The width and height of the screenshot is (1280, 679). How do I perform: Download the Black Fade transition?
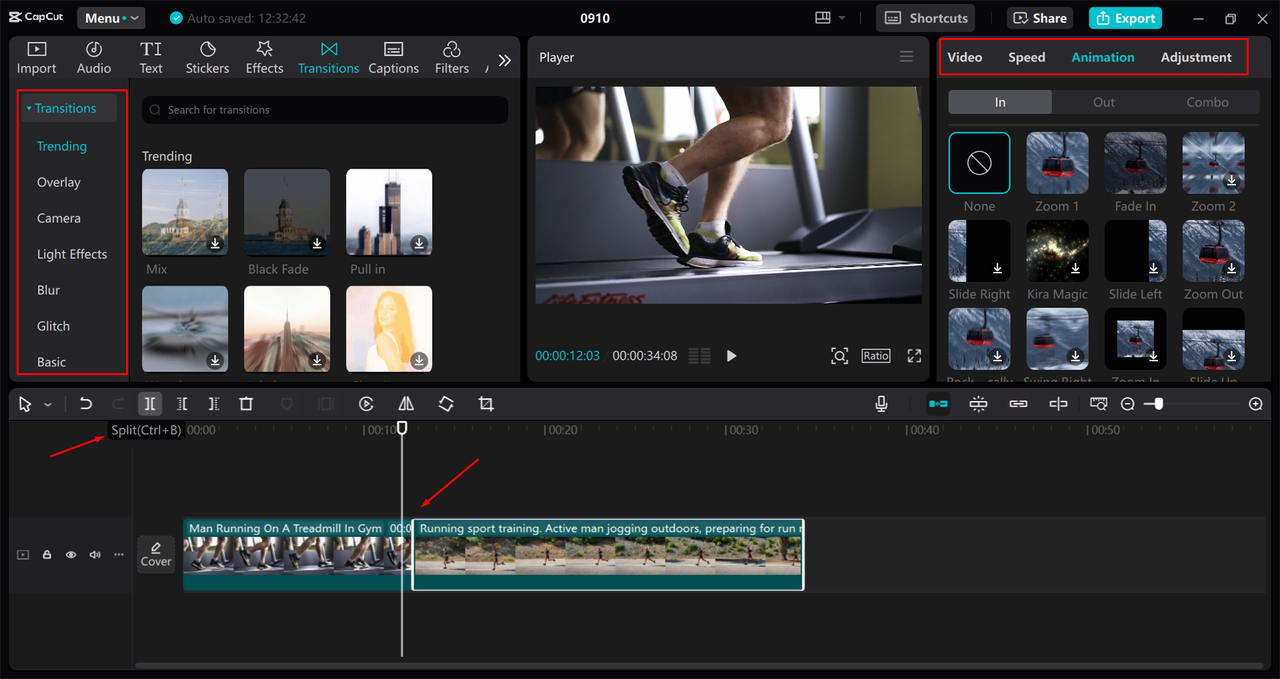pos(317,243)
